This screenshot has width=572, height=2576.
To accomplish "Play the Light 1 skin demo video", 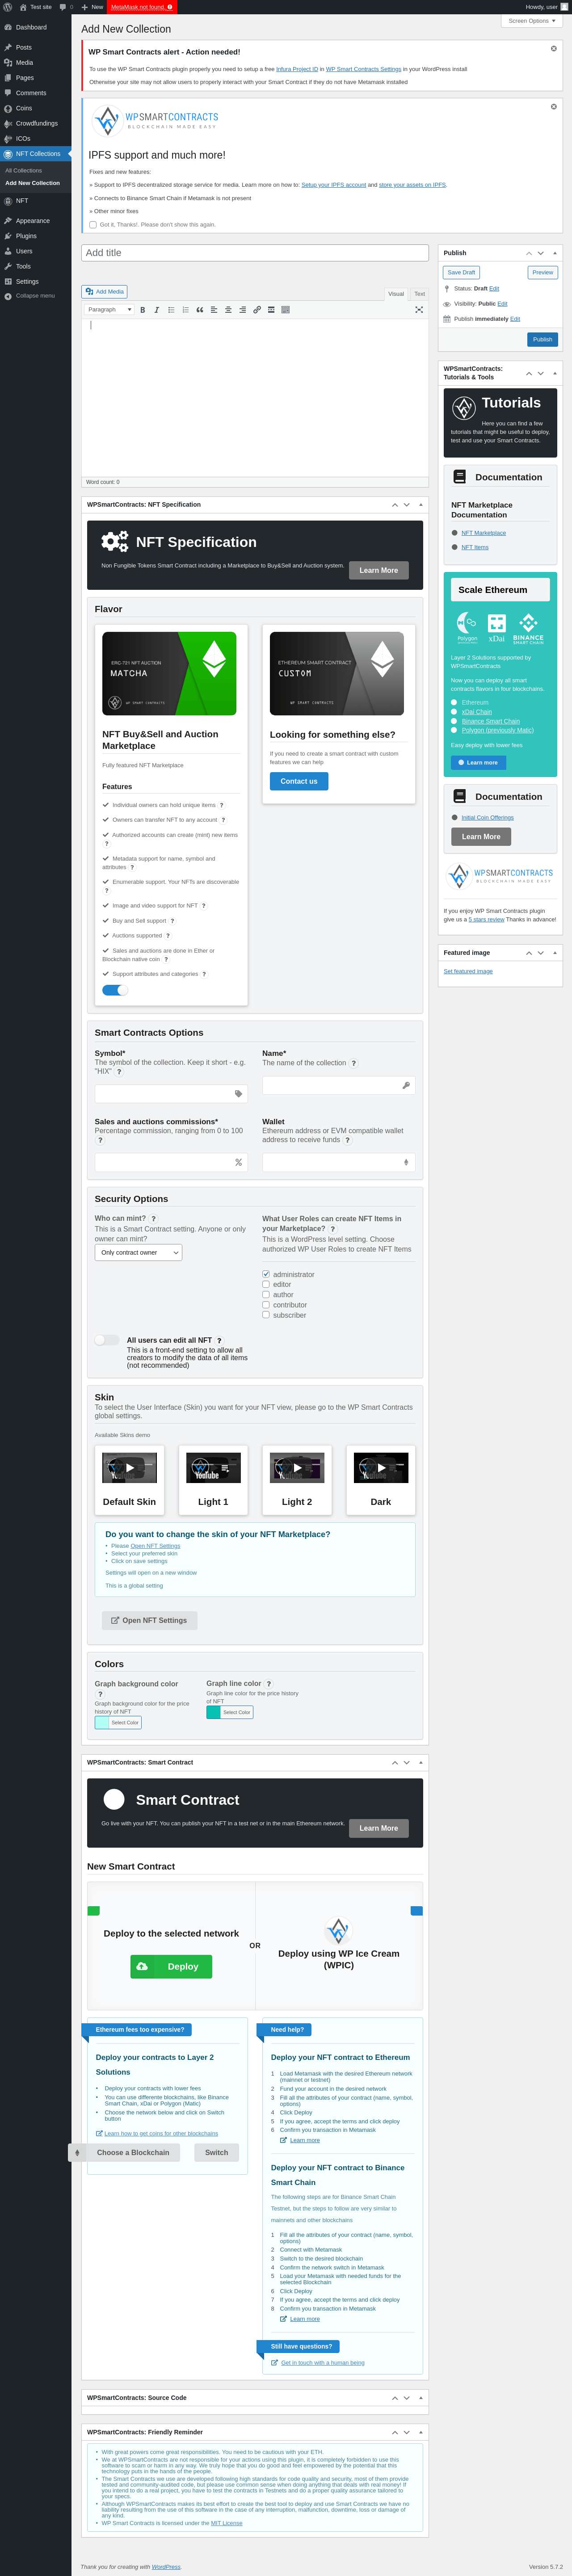I will [x=213, y=1467].
